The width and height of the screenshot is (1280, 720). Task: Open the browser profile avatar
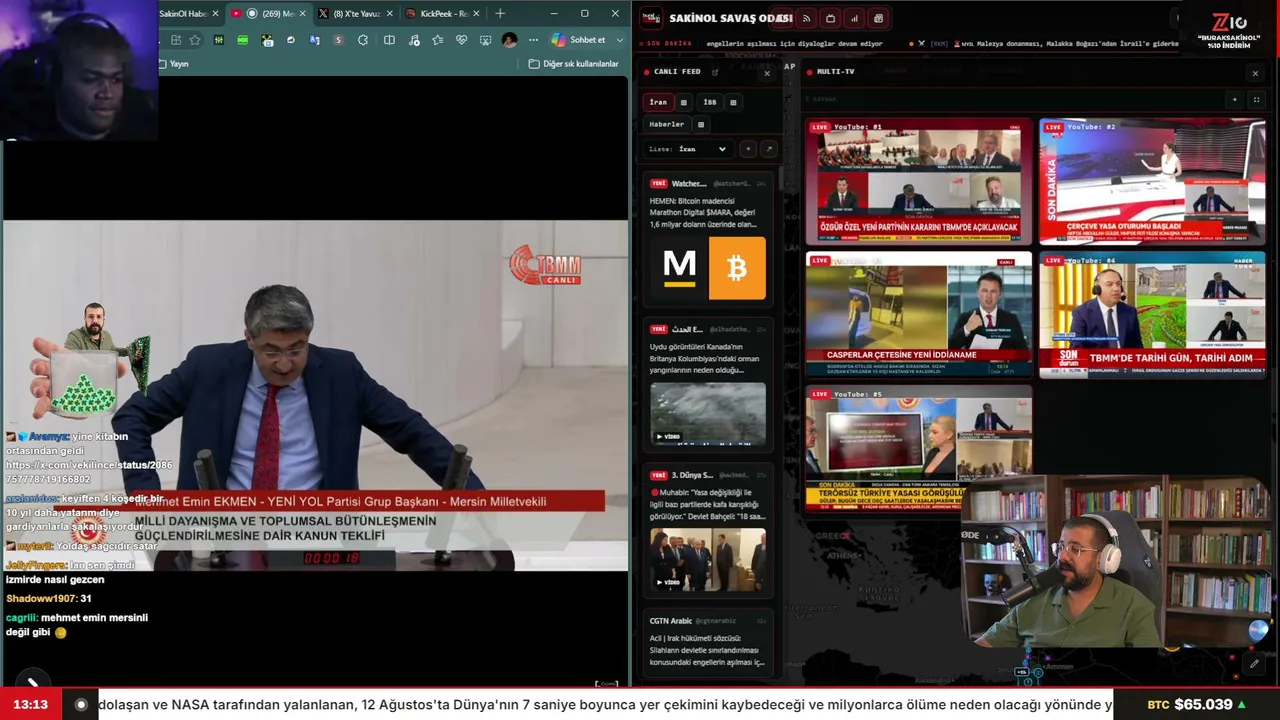point(510,40)
